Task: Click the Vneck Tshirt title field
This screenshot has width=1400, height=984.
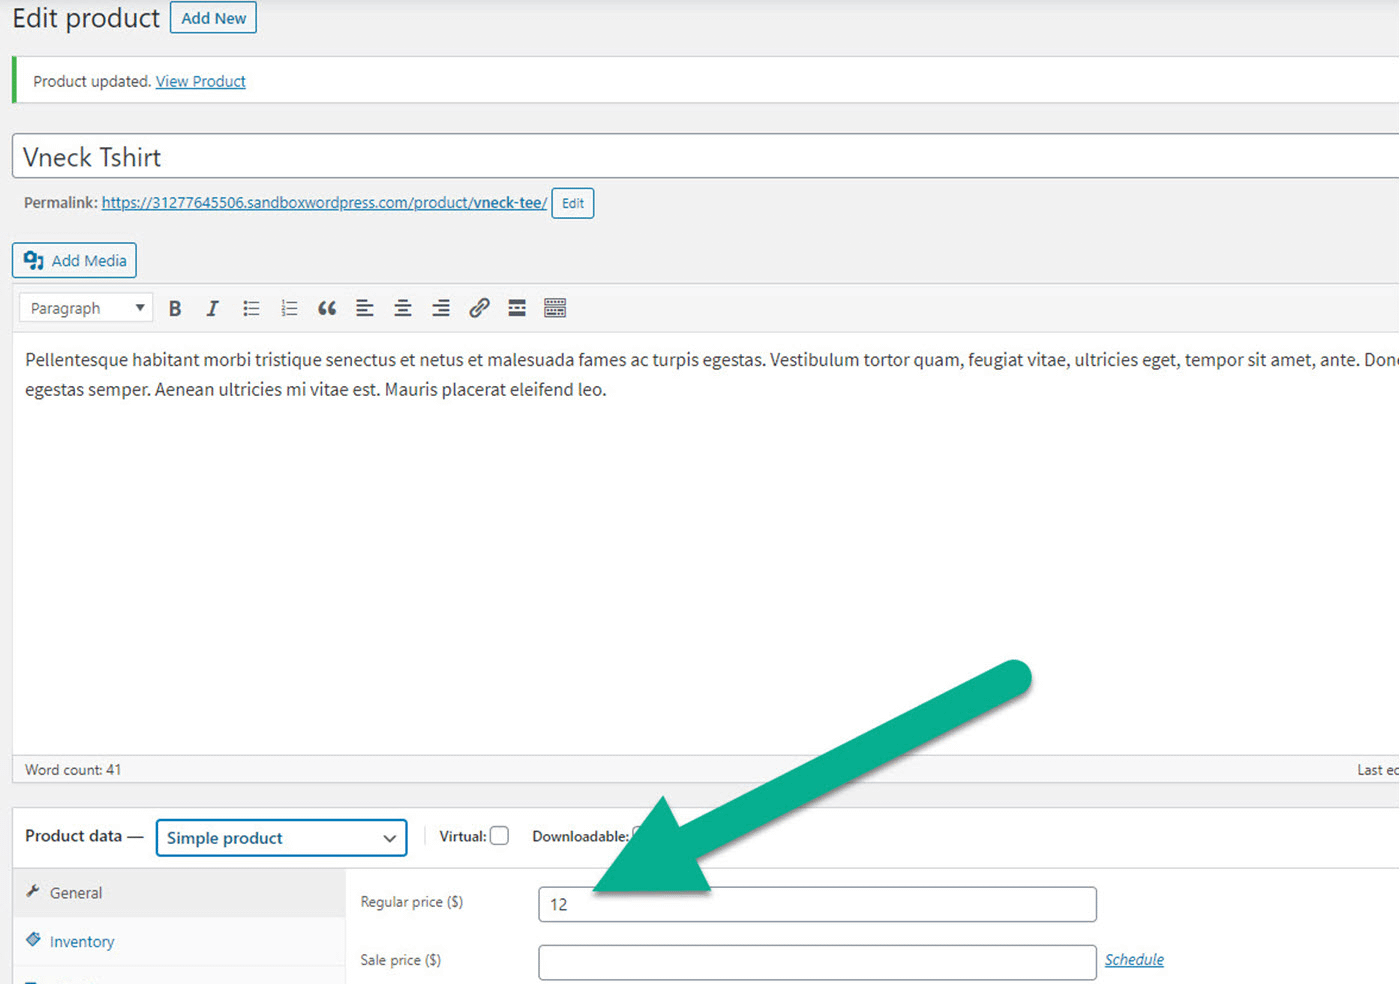Action: [706, 157]
